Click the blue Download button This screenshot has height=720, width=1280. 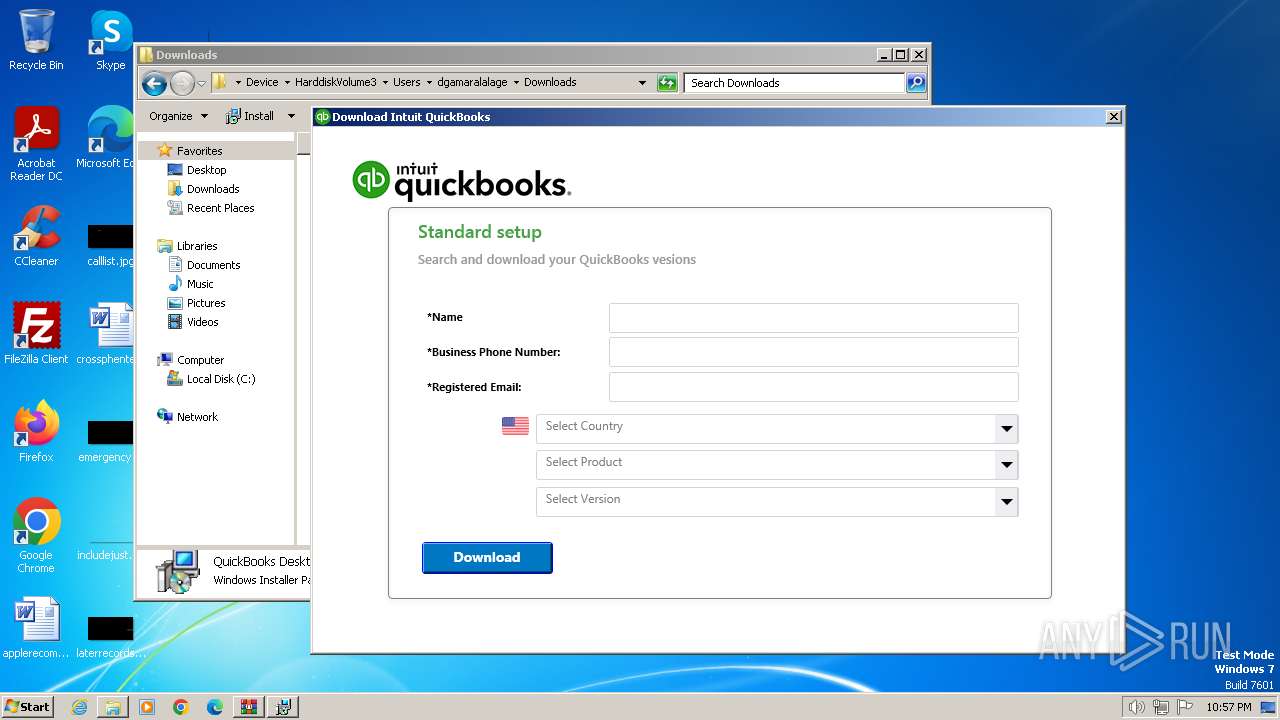(x=487, y=558)
